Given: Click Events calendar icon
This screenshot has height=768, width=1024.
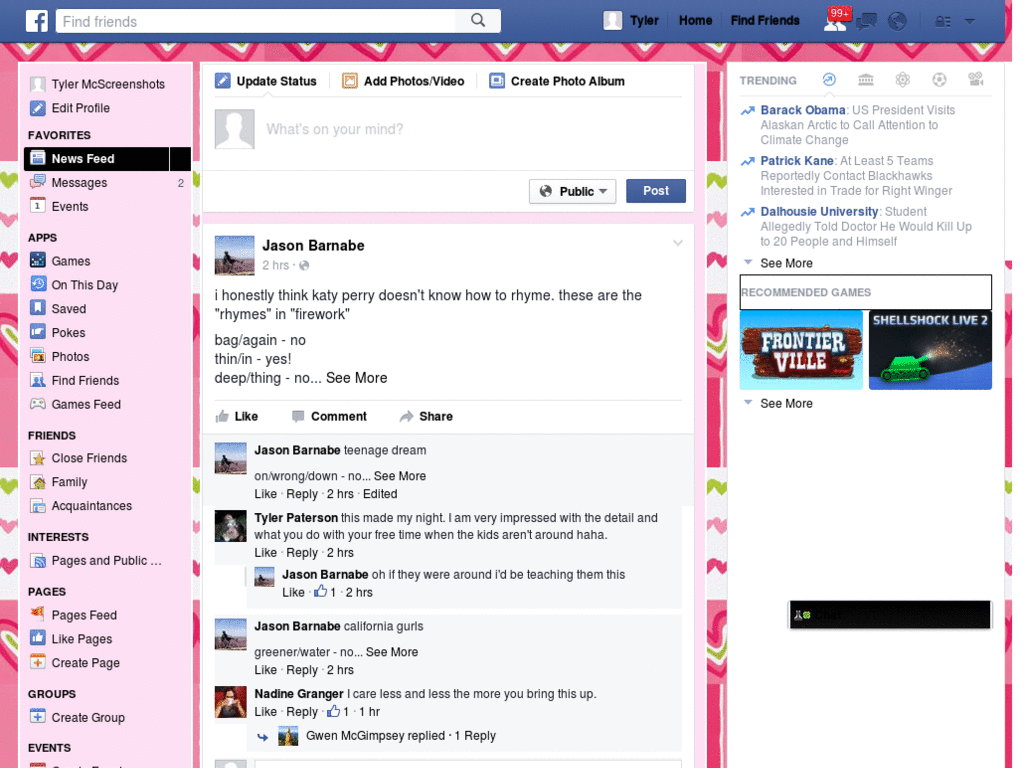Looking at the screenshot, I should click(x=38, y=206).
